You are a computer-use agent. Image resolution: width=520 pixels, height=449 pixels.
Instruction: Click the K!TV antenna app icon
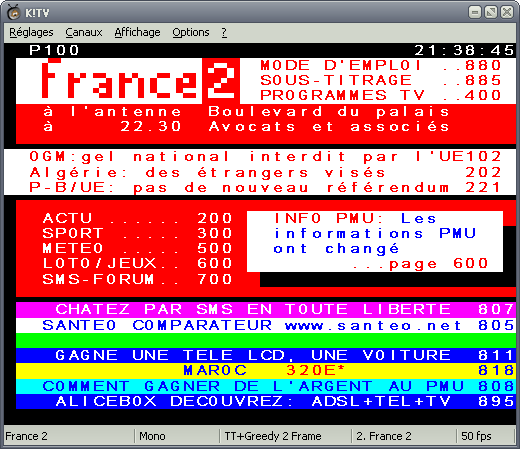[x=14, y=12]
